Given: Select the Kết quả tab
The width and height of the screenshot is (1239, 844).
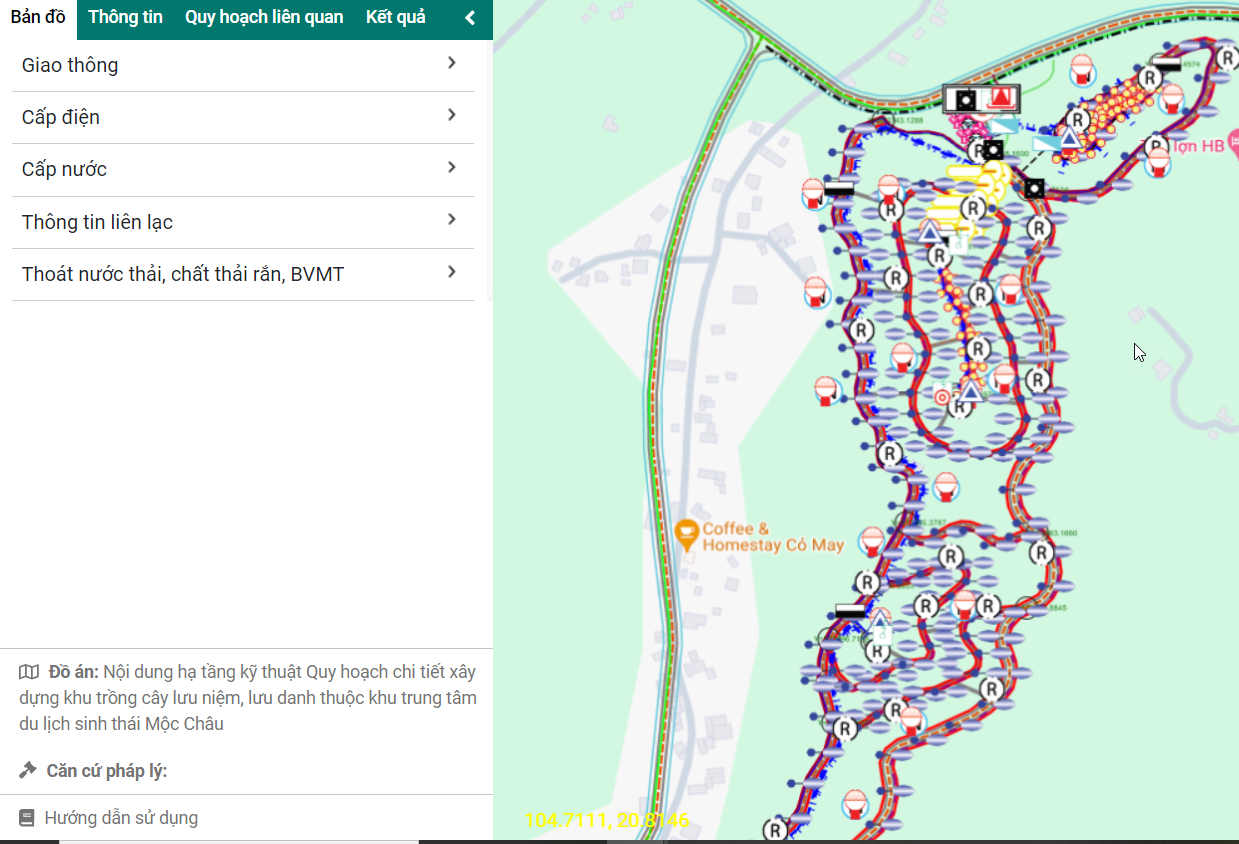Looking at the screenshot, I should pos(395,18).
